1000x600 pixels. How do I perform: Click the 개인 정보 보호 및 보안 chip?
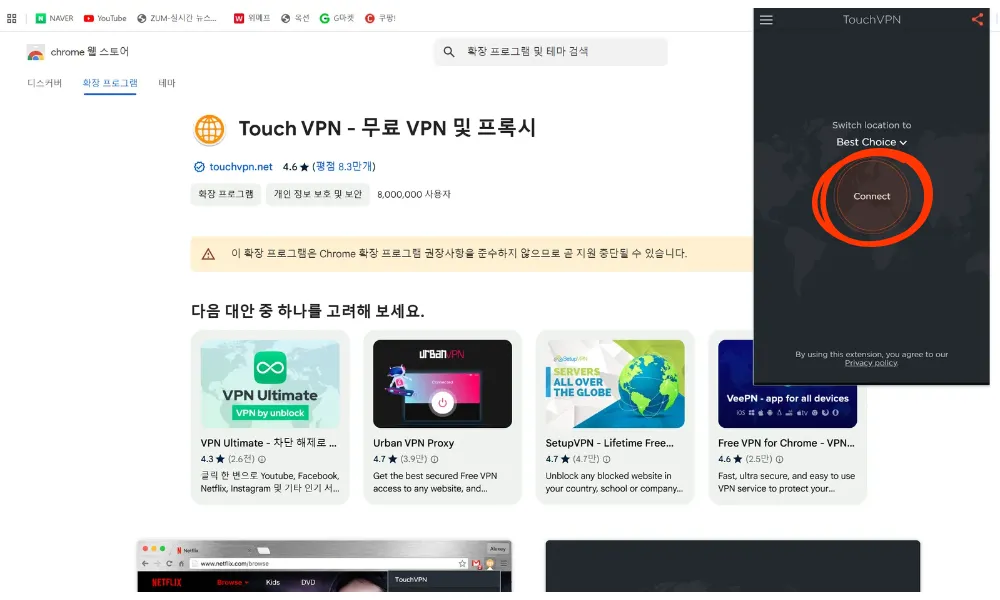click(318, 194)
